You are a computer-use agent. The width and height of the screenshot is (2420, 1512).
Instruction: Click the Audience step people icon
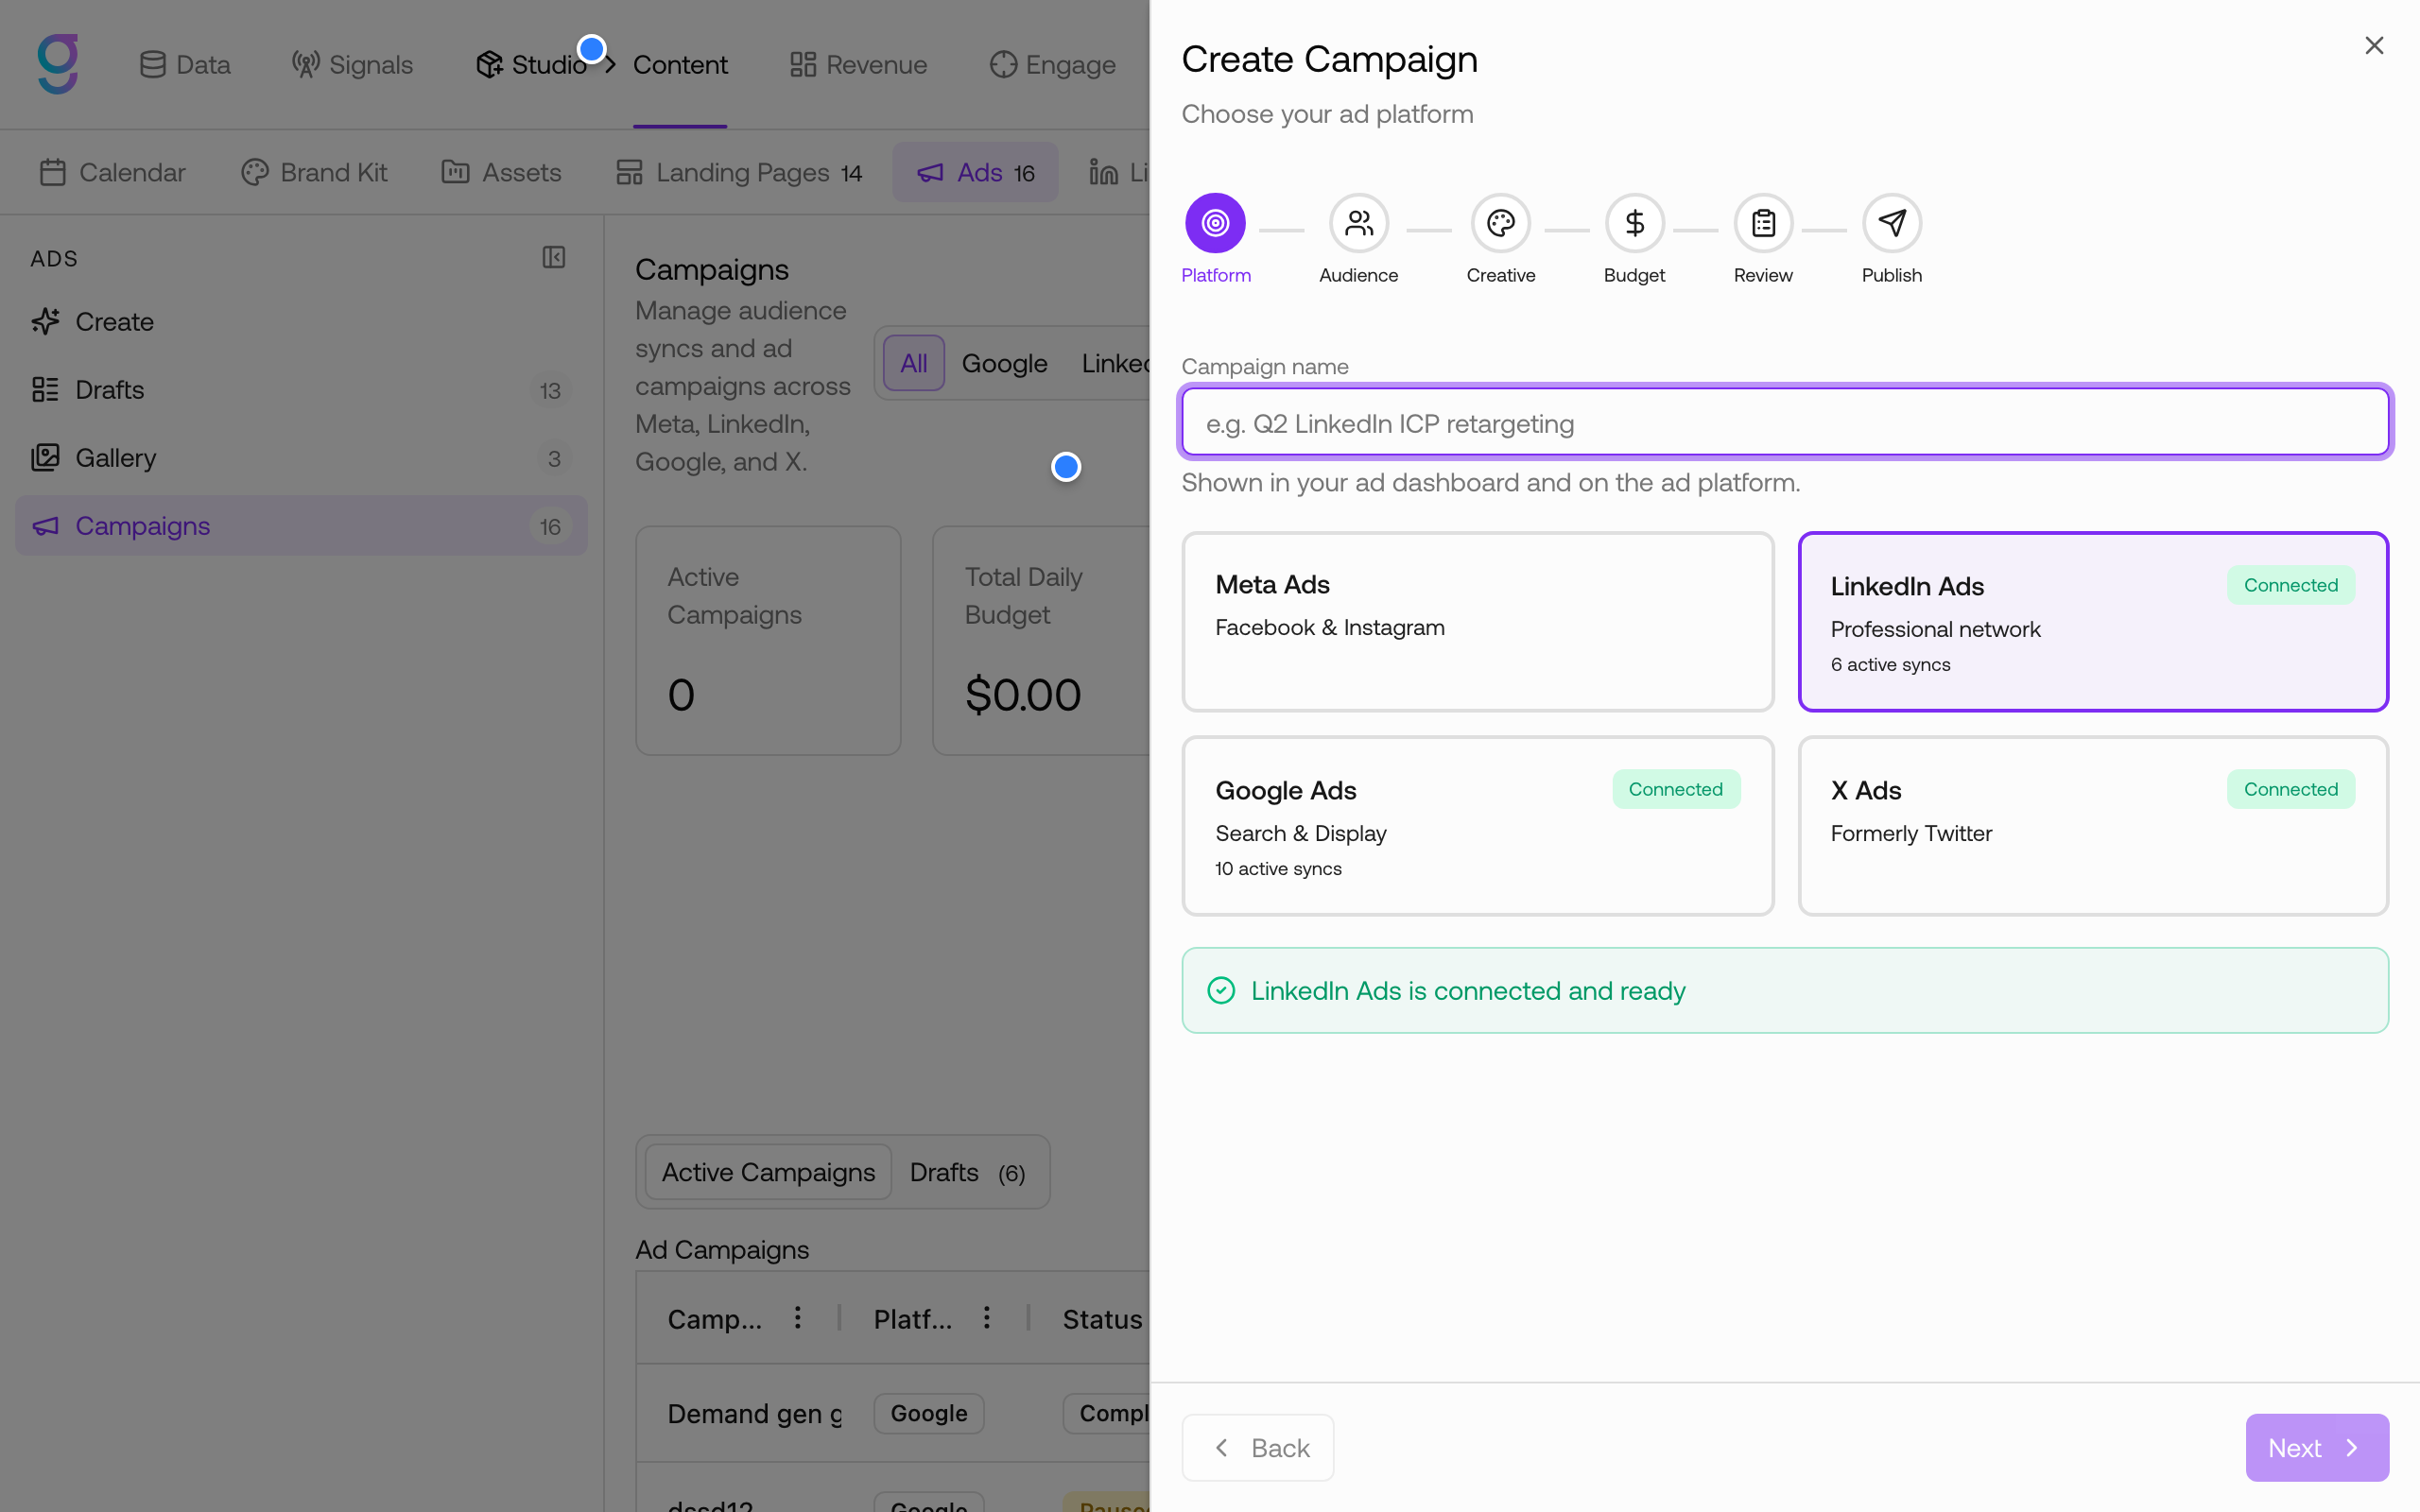click(x=1358, y=223)
